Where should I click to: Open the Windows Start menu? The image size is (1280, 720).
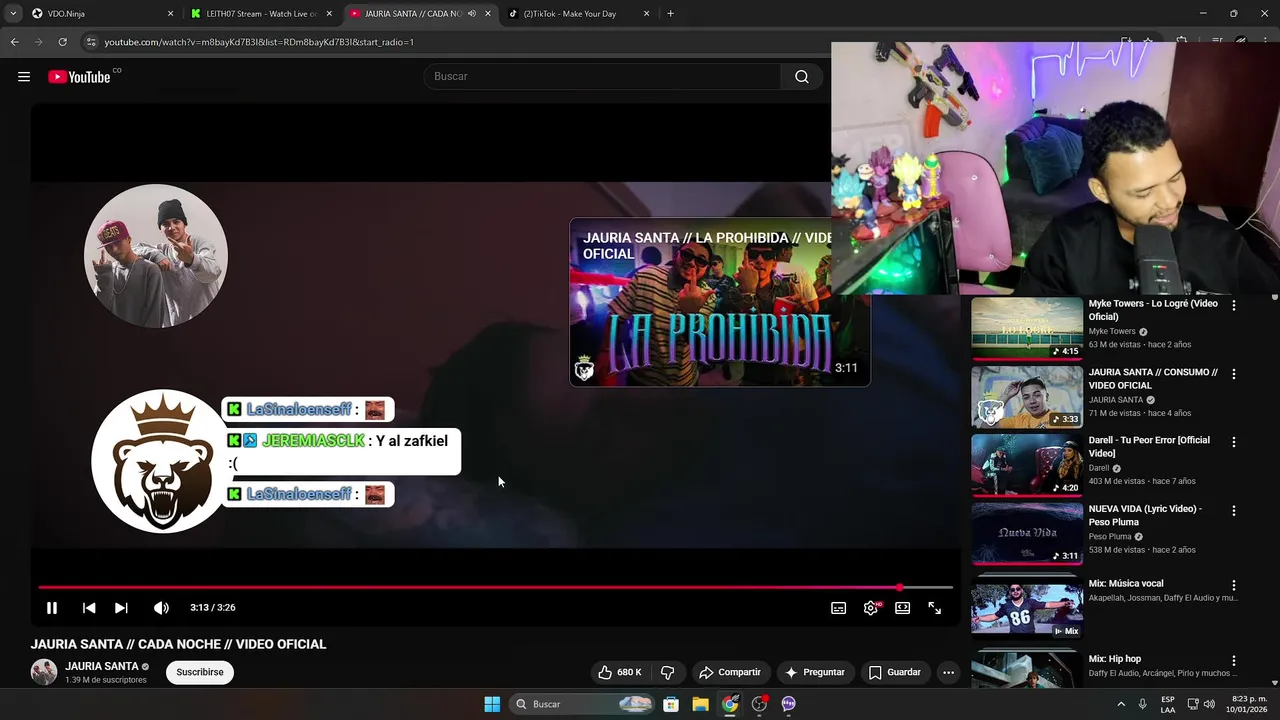coord(492,704)
